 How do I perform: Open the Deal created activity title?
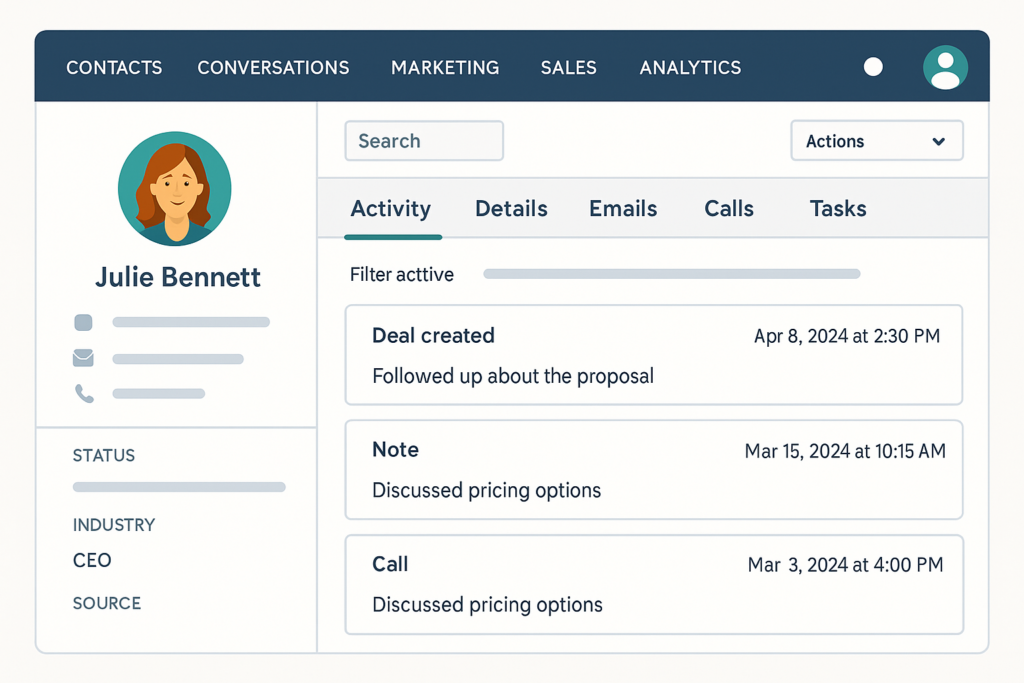(433, 336)
